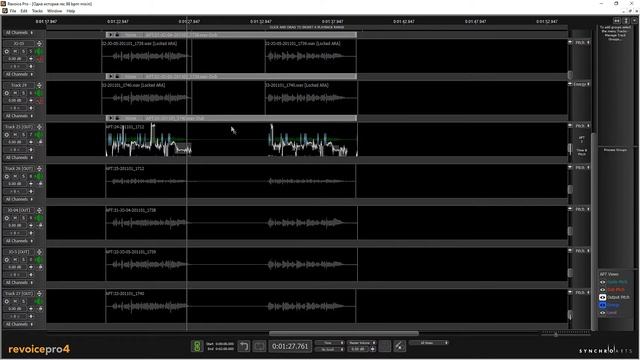
Task: Click vertical zoom icon at top right
Action: [626, 20]
